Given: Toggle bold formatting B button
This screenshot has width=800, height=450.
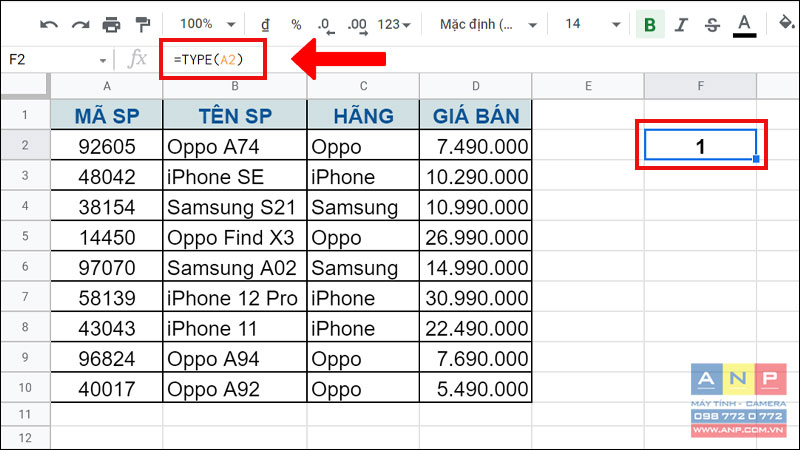Looking at the screenshot, I should pos(650,24).
